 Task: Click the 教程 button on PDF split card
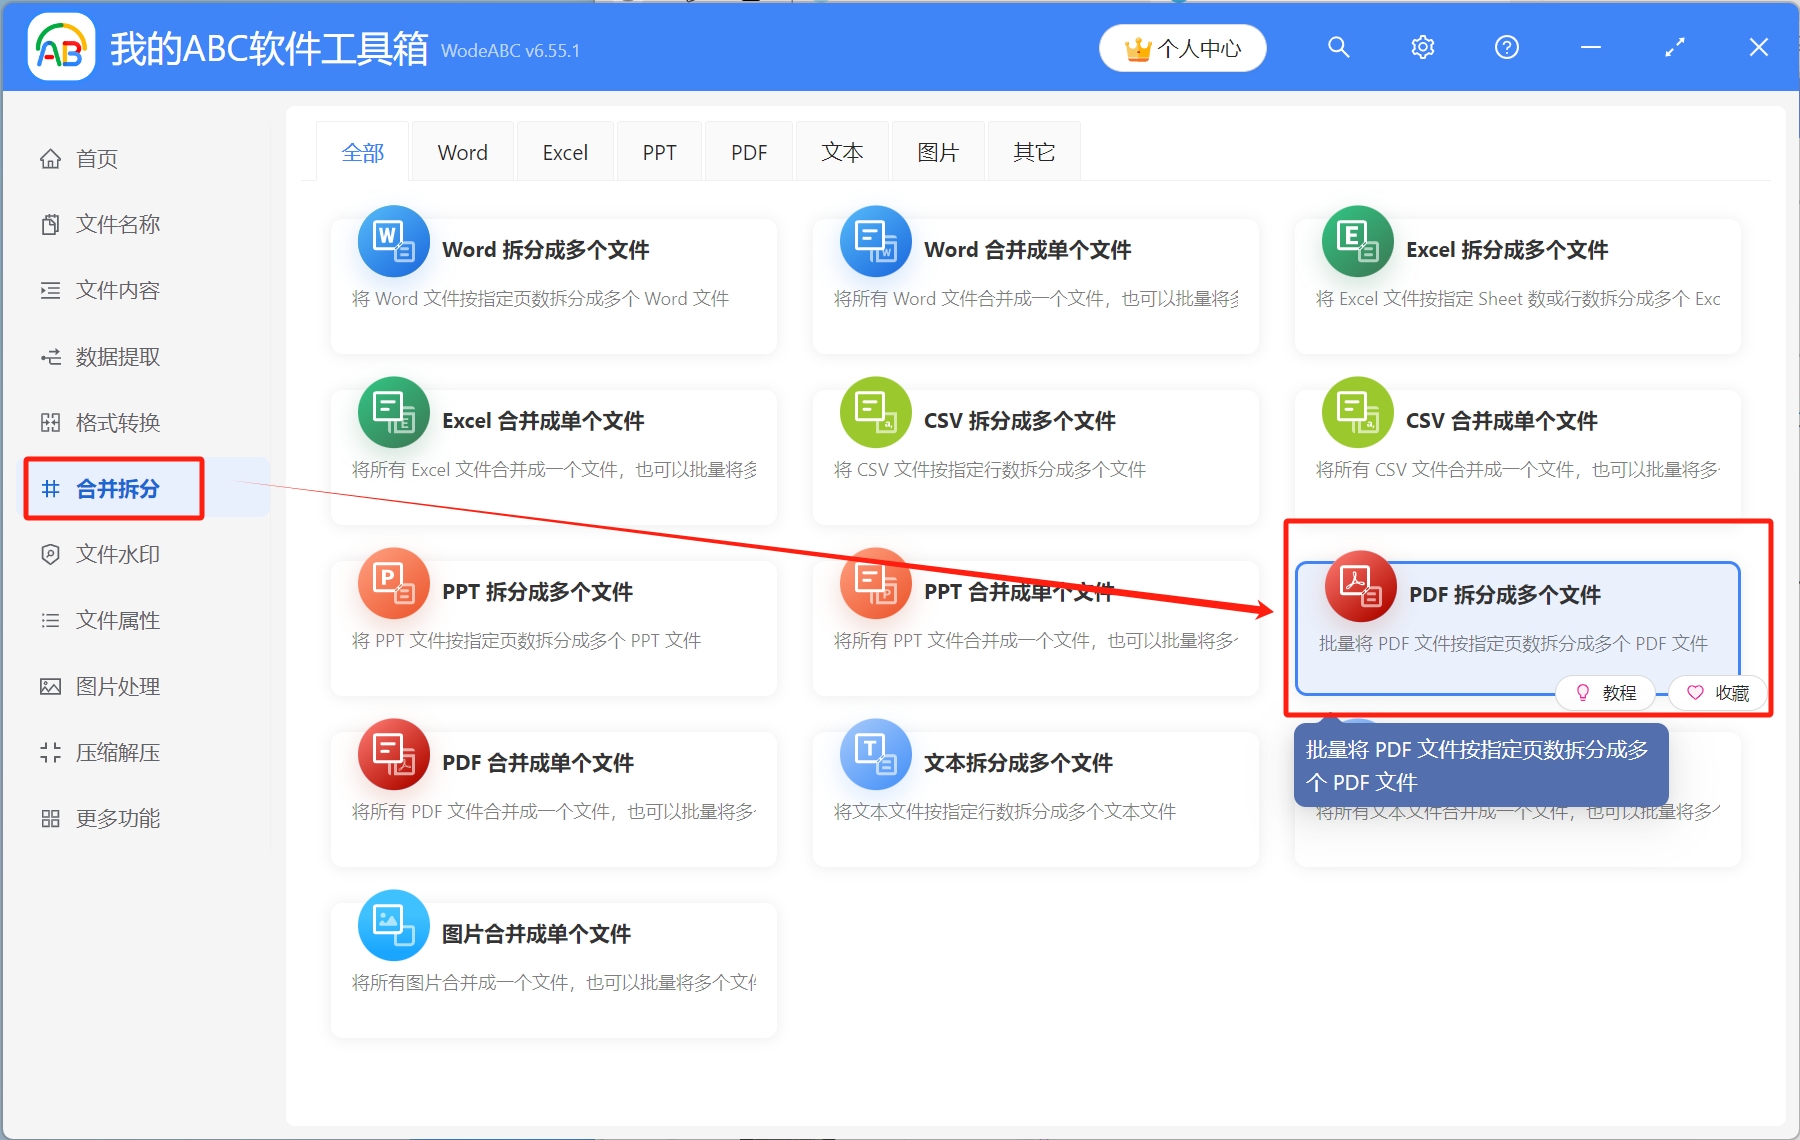(x=1605, y=692)
